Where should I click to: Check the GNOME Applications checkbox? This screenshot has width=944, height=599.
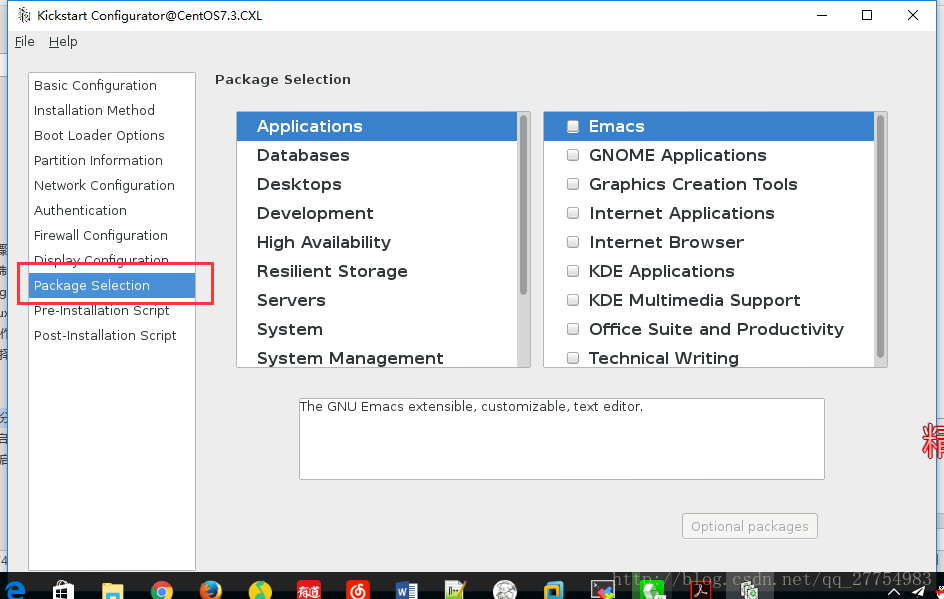click(573, 156)
